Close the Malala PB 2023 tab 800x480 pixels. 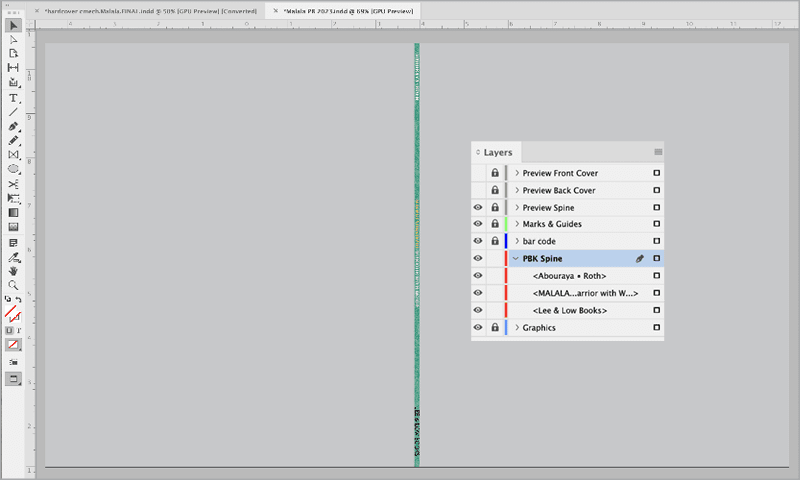point(276,11)
